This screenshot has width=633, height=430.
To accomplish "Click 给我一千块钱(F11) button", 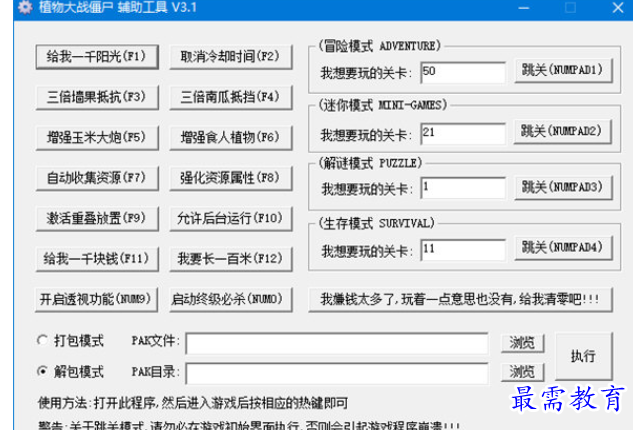I will 97,259.
